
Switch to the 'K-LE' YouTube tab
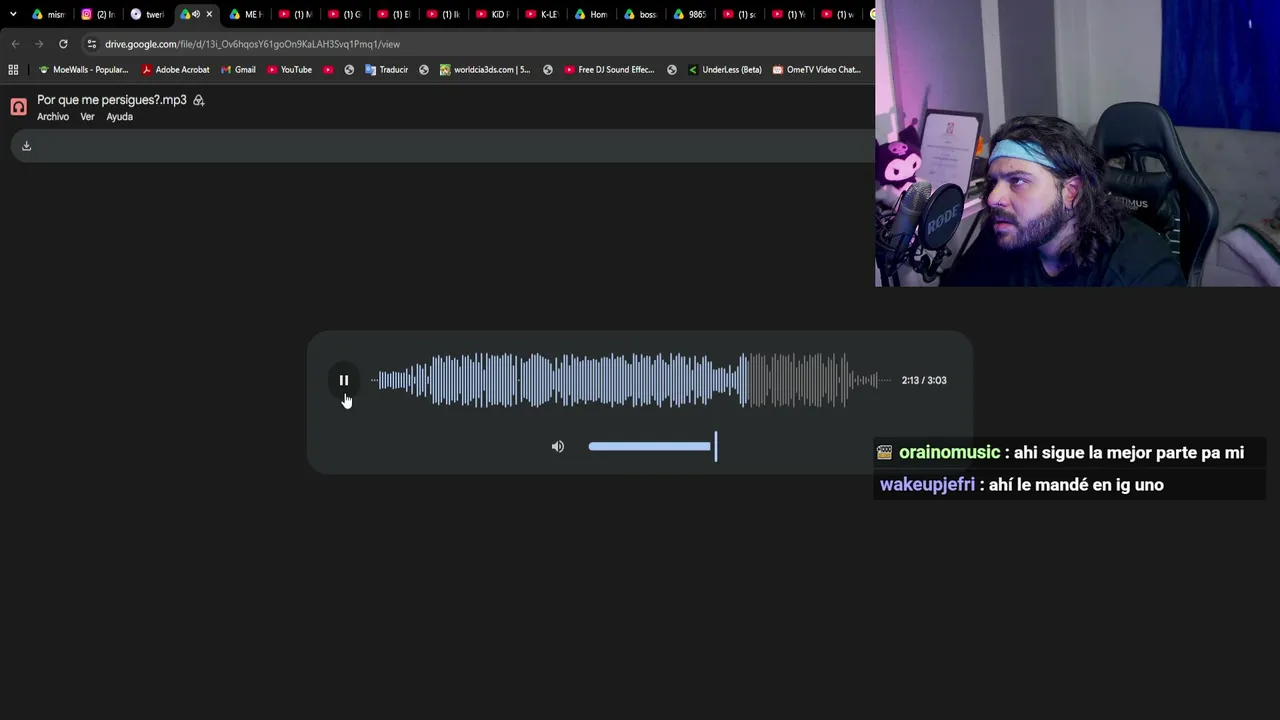541,14
